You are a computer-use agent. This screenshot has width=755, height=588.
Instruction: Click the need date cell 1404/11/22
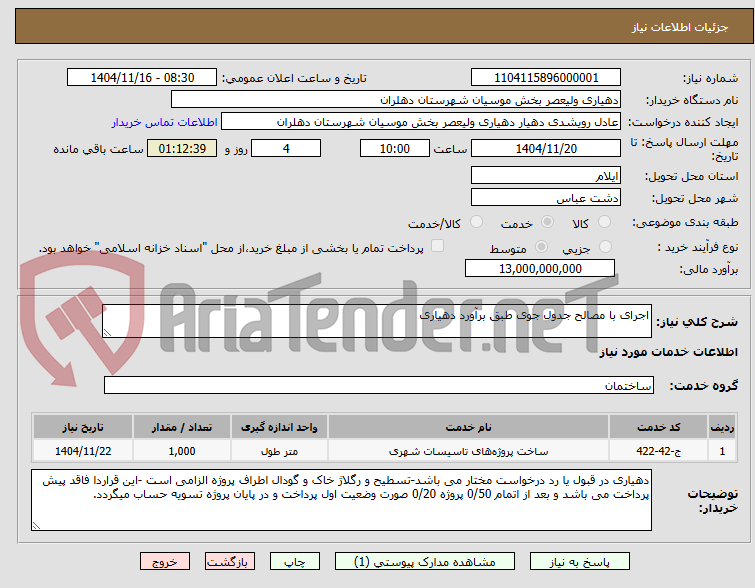pyautogui.click(x=83, y=451)
